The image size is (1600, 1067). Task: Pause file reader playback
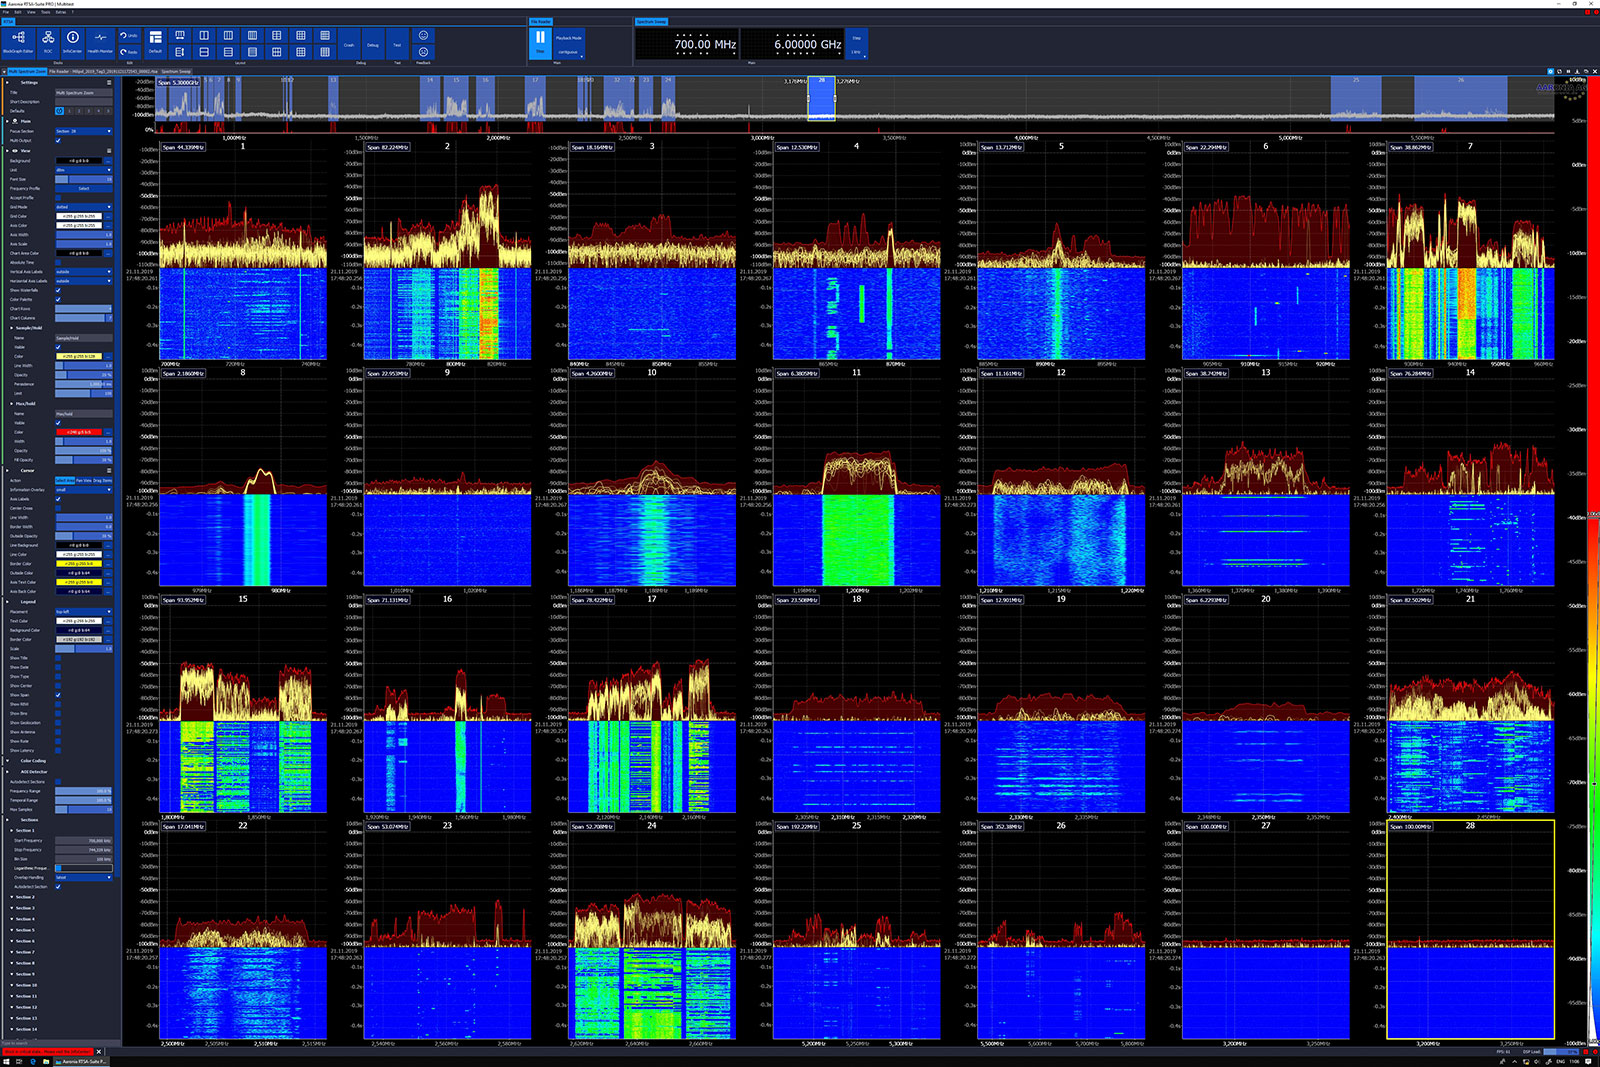tap(540, 43)
